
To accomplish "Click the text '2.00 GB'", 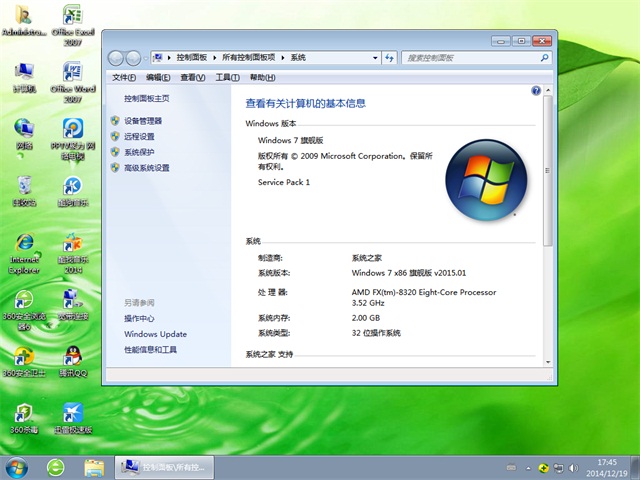I will [366, 318].
